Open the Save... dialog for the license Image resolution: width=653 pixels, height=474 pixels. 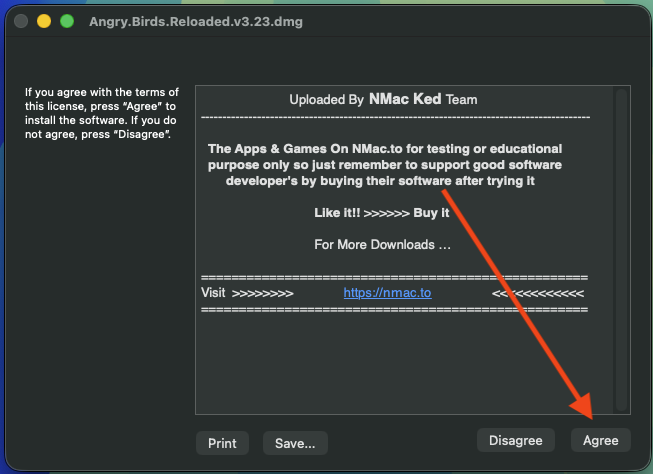295,443
